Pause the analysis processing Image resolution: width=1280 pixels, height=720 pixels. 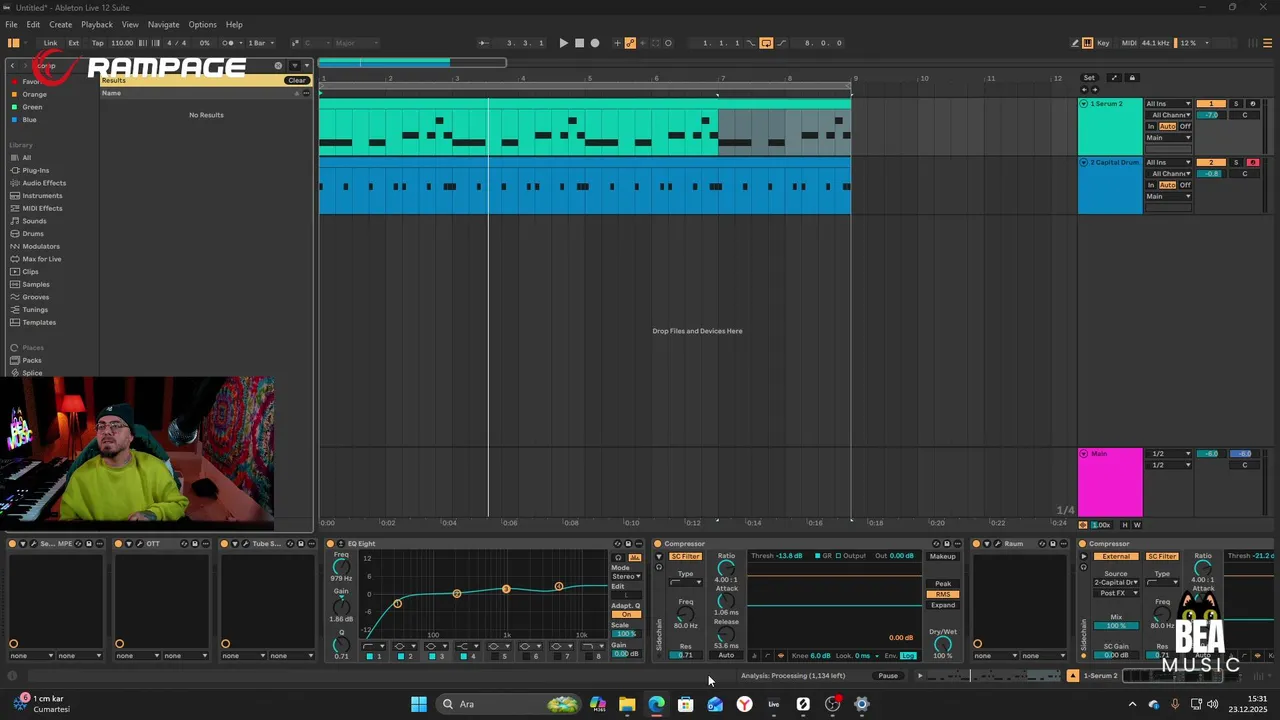[888, 676]
